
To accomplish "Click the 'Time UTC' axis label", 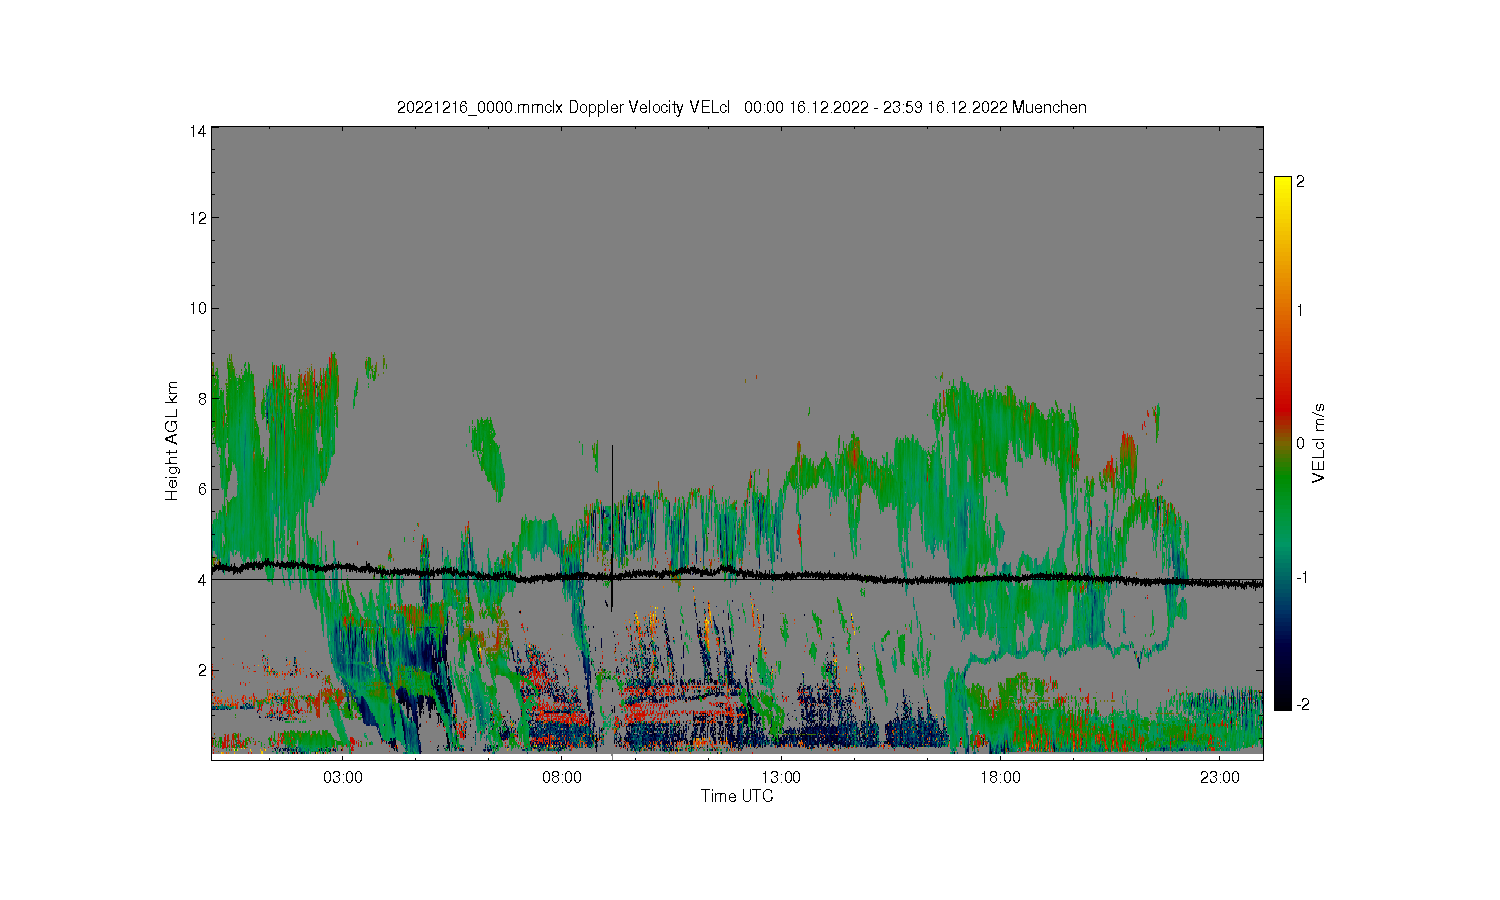I will [737, 797].
